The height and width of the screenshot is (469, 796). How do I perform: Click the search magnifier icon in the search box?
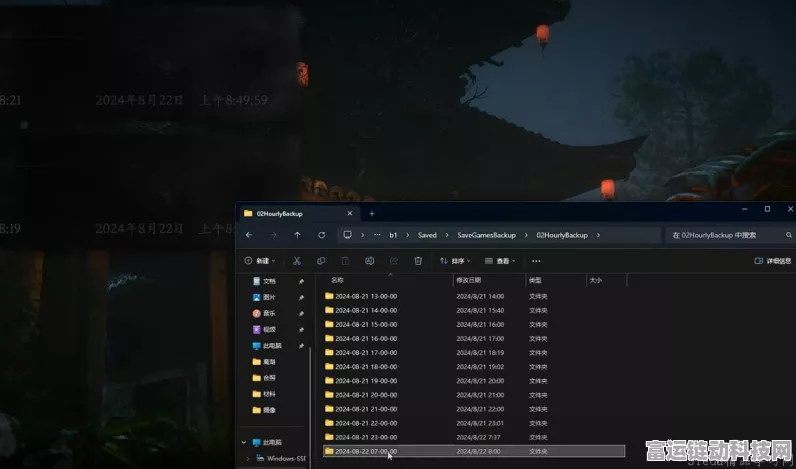pos(789,235)
